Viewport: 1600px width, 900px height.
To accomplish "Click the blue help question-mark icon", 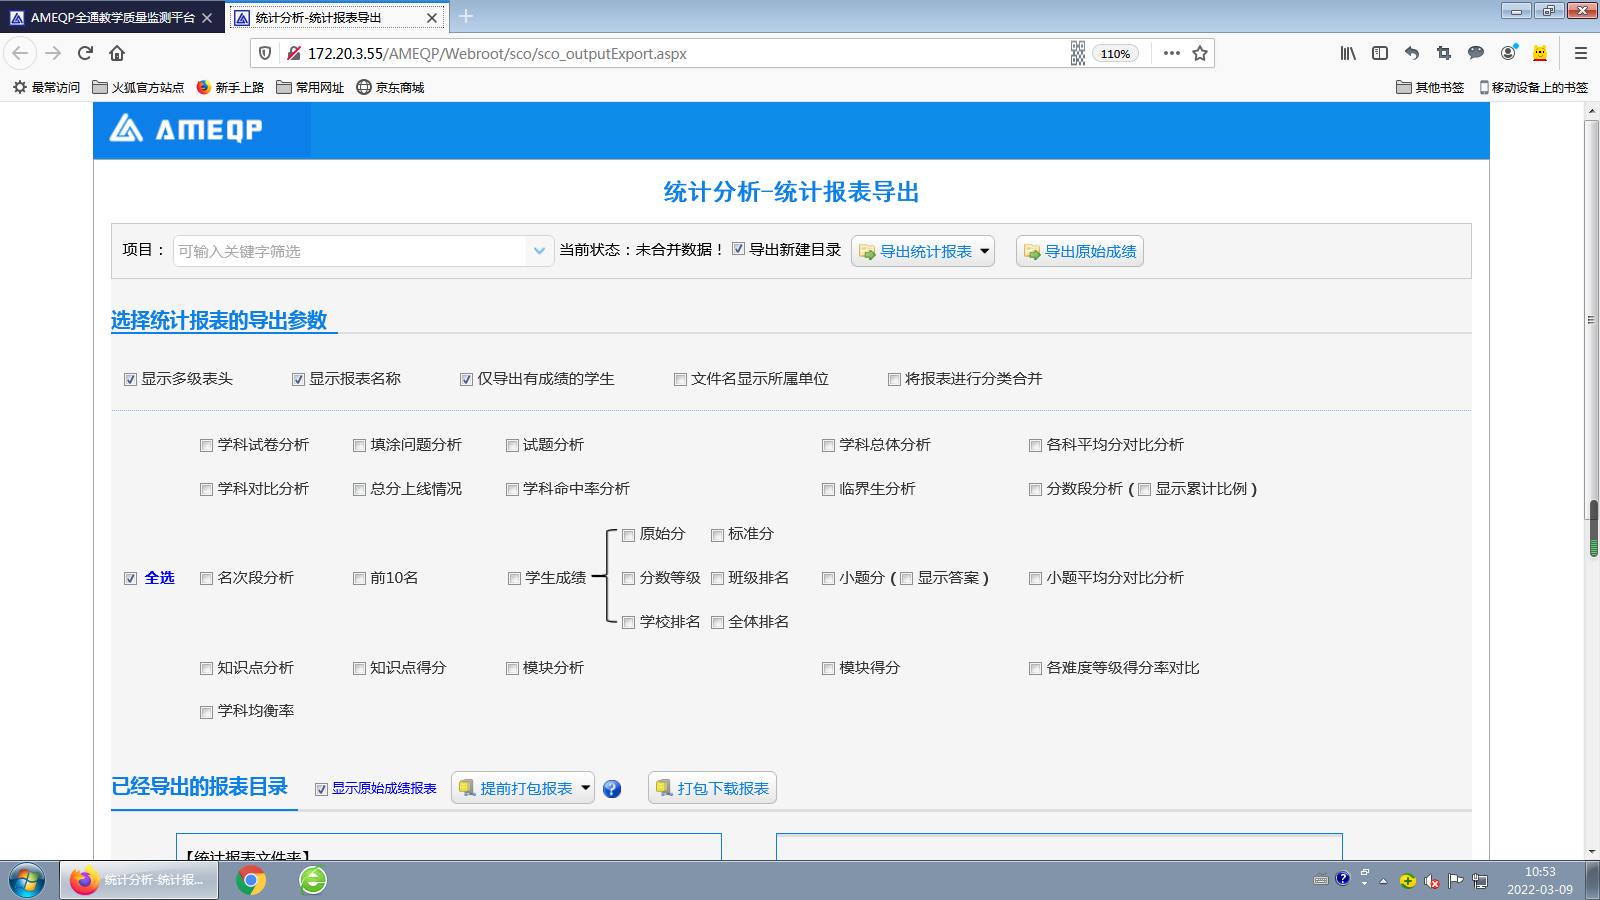I will point(612,789).
